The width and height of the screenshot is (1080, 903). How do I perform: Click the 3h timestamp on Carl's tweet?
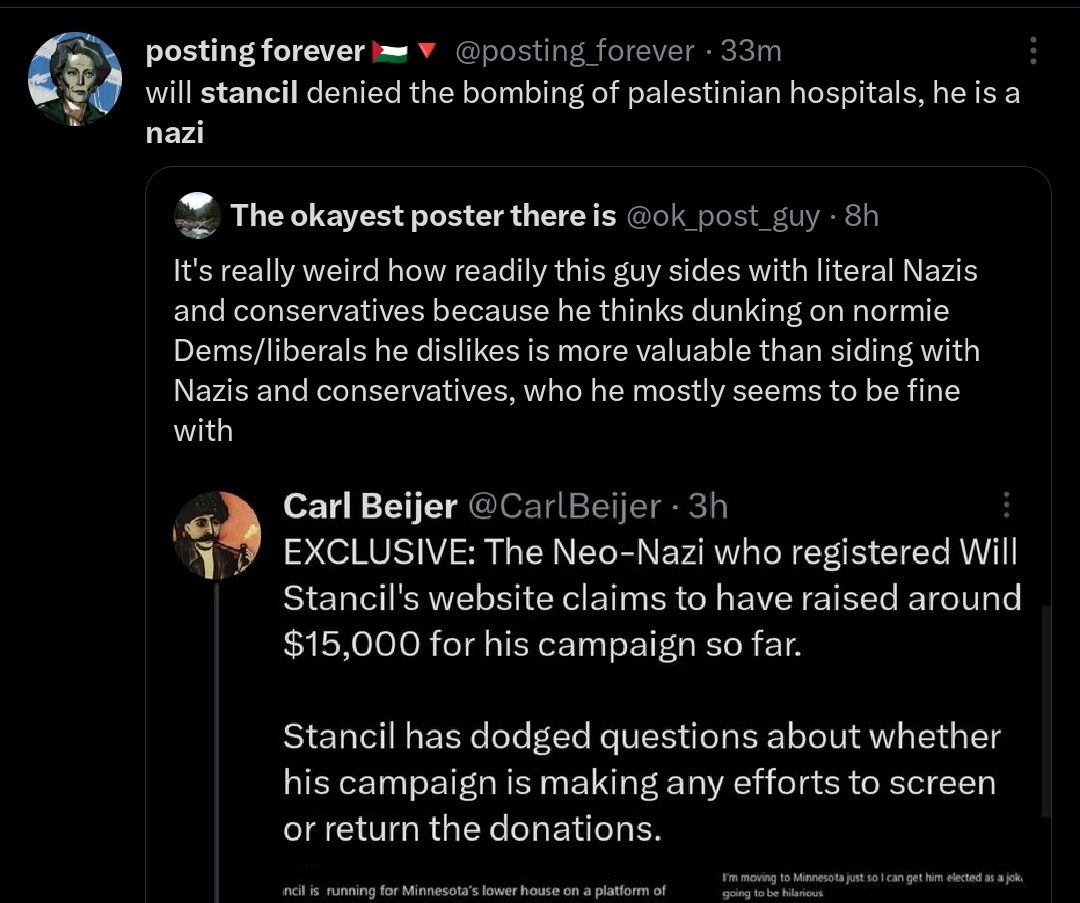point(707,506)
